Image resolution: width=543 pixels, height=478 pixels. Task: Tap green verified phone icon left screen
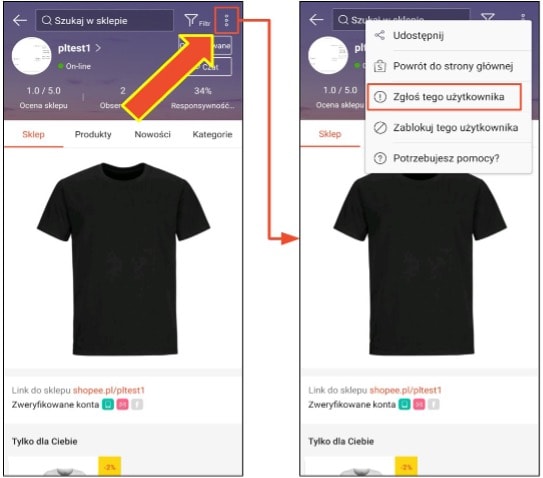pyautogui.click(x=108, y=405)
